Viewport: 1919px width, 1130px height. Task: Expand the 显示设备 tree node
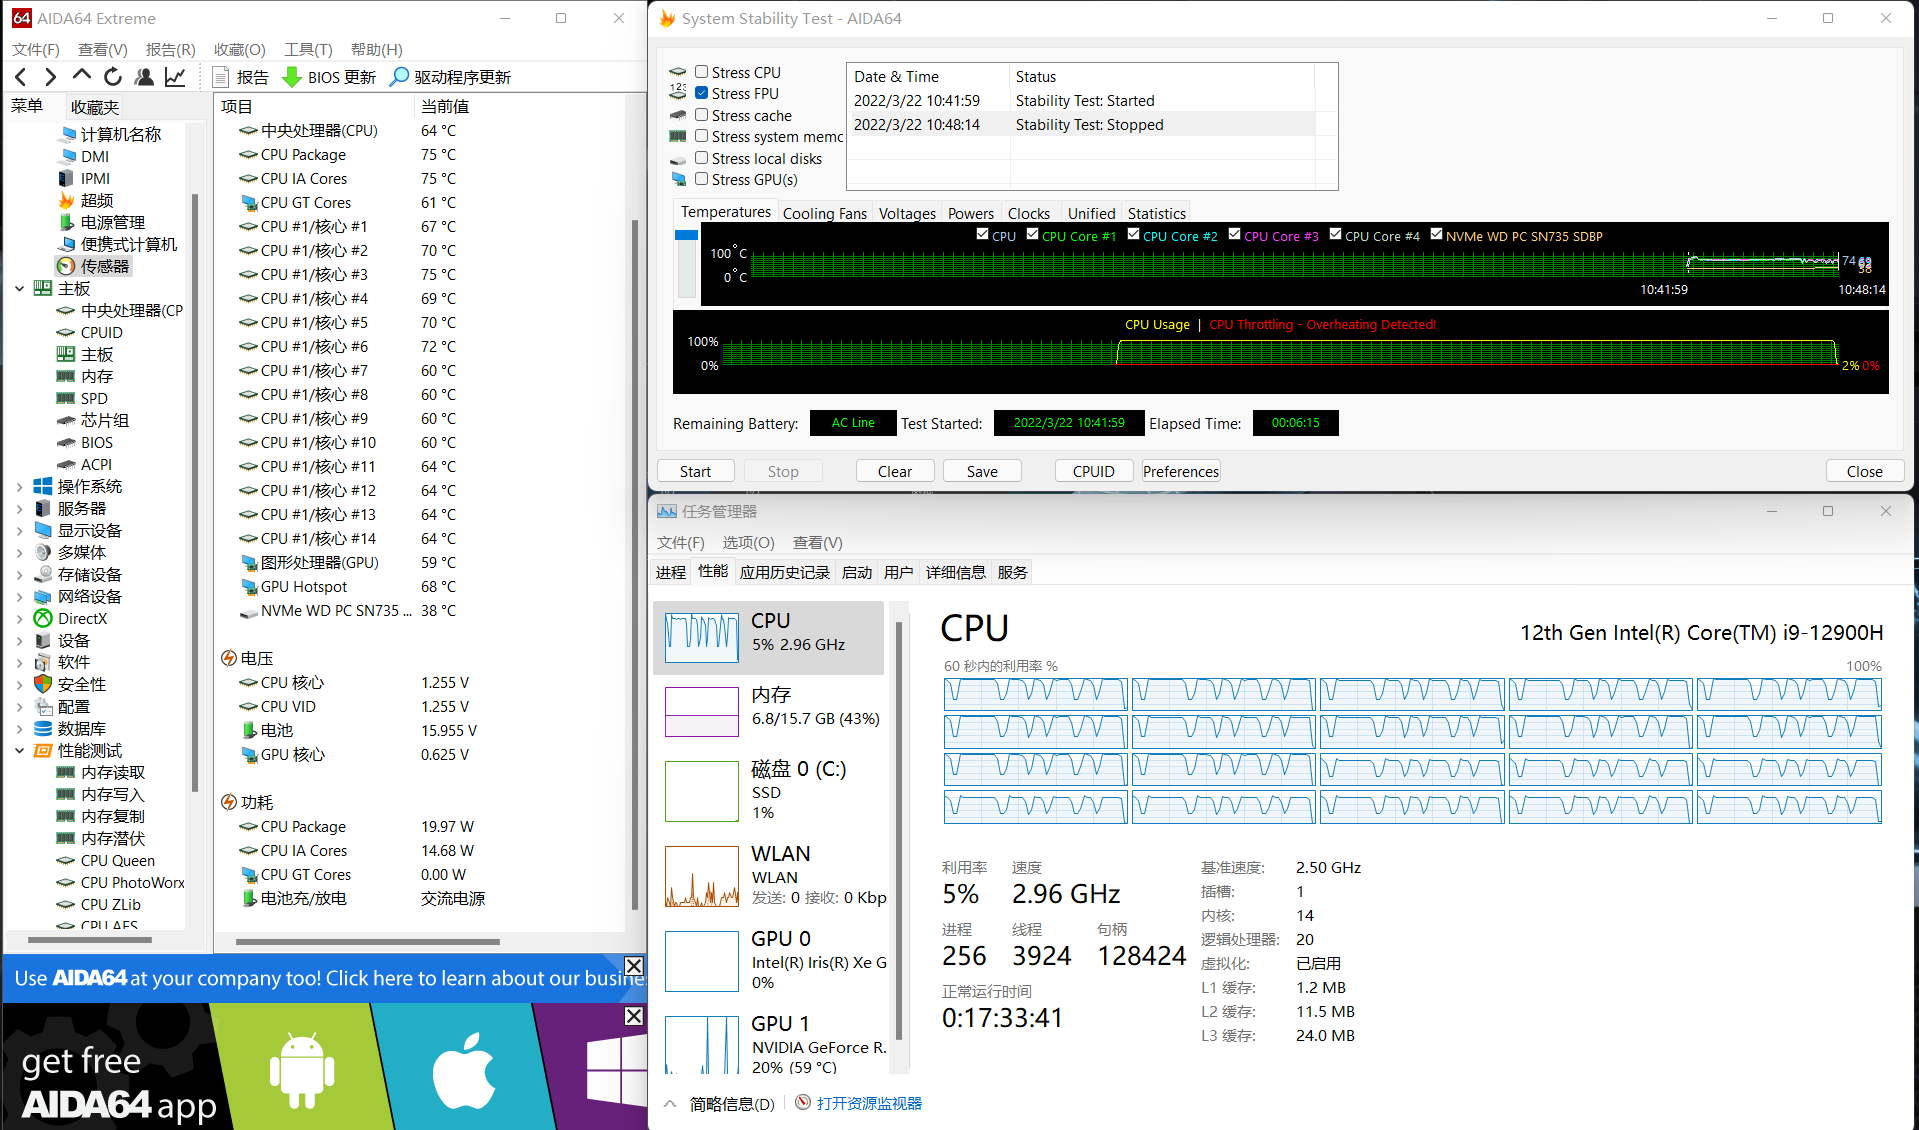click(19, 530)
